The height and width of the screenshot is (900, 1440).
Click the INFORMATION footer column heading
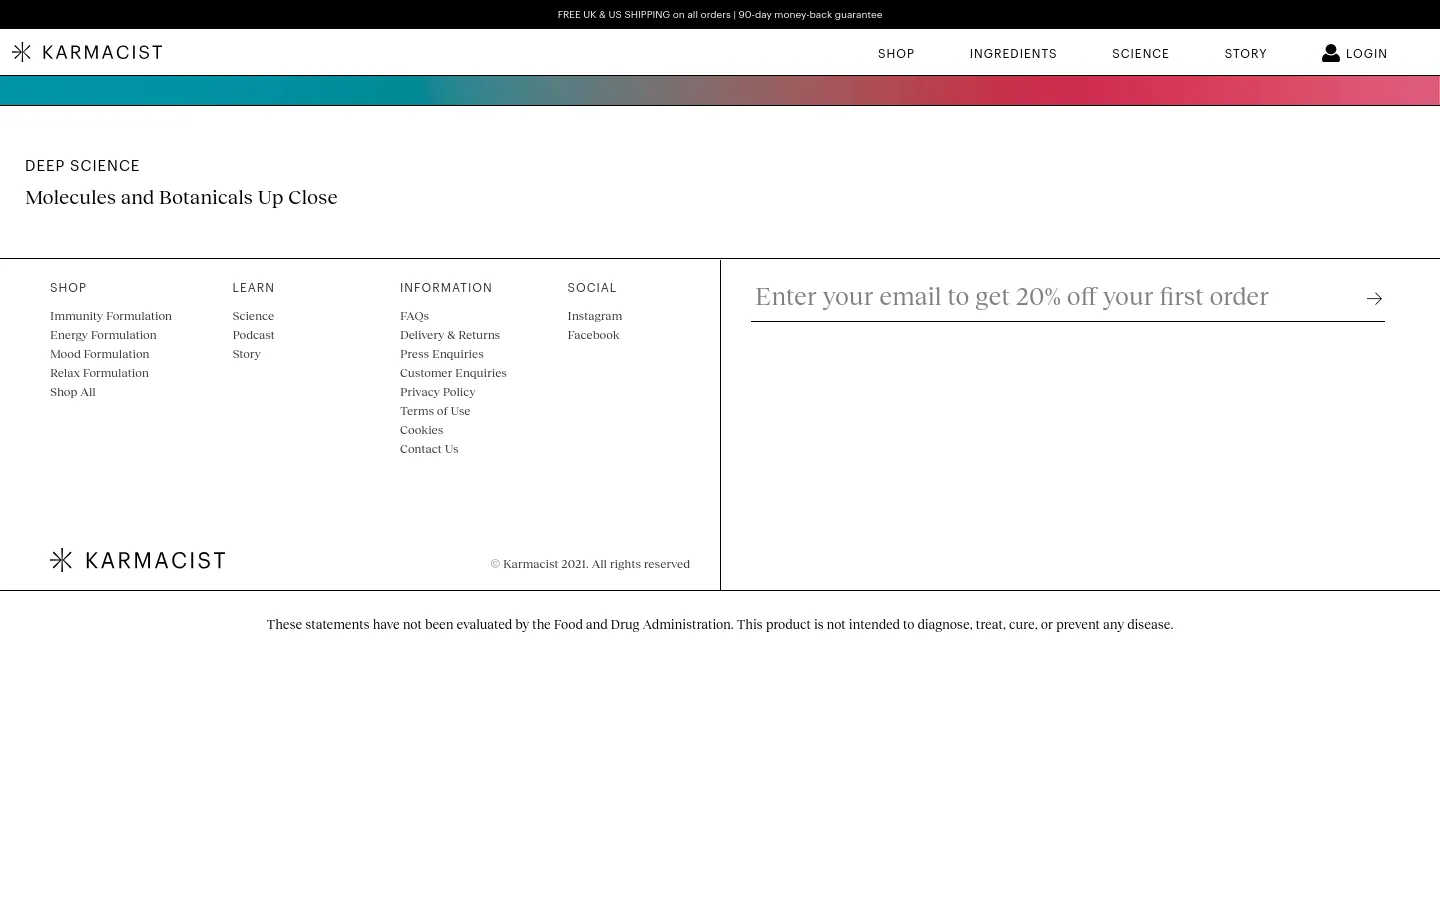446,288
